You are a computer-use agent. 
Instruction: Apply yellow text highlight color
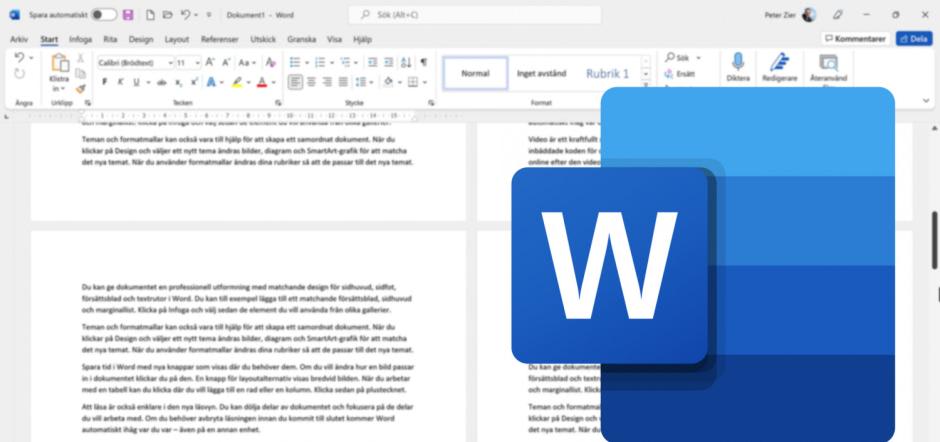coord(237,82)
